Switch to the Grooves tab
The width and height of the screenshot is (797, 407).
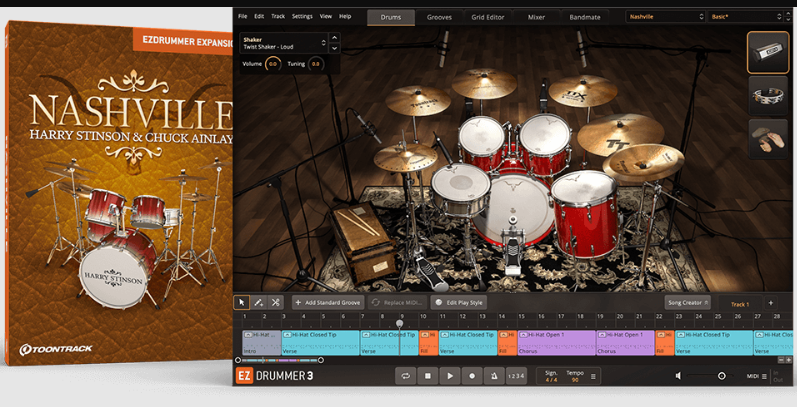point(439,17)
